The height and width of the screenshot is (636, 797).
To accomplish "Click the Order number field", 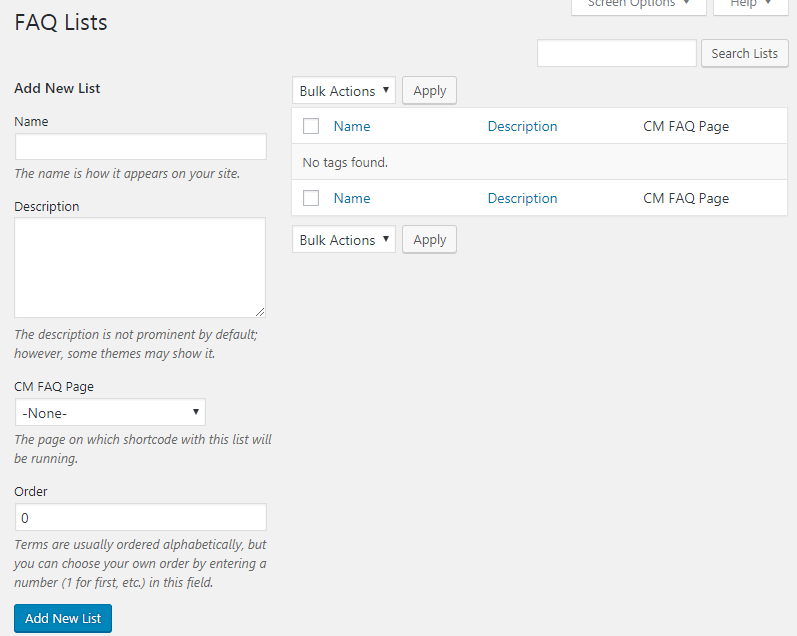I will (140, 517).
